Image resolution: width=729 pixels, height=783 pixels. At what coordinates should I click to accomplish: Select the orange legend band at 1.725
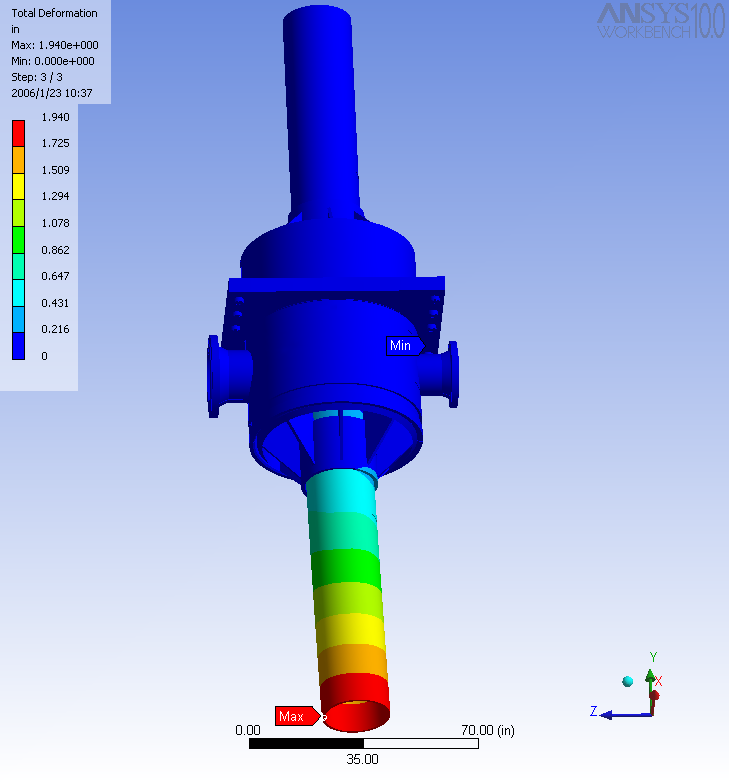coord(18,157)
